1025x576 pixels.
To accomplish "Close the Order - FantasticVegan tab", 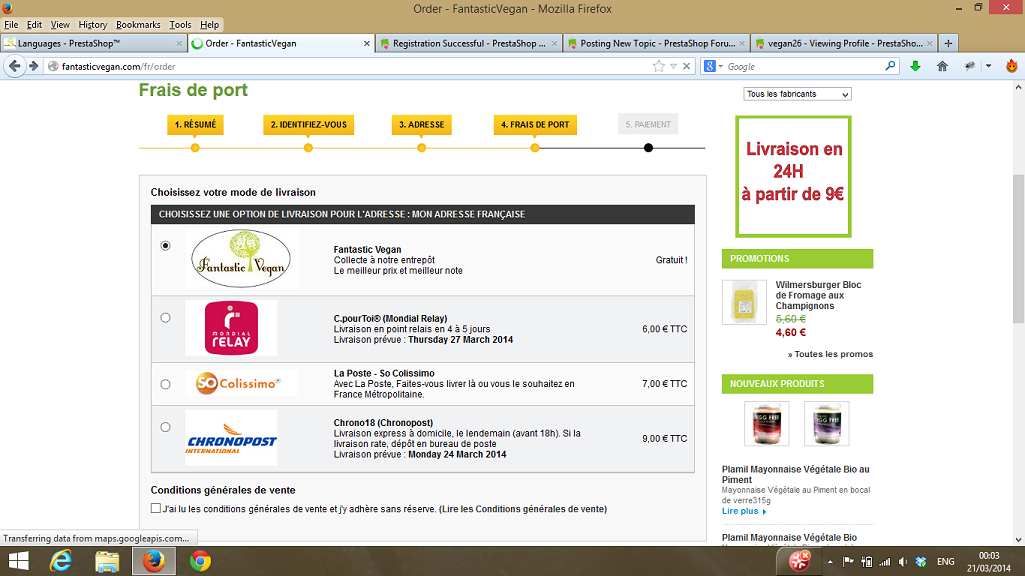I will tap(367, 43).
